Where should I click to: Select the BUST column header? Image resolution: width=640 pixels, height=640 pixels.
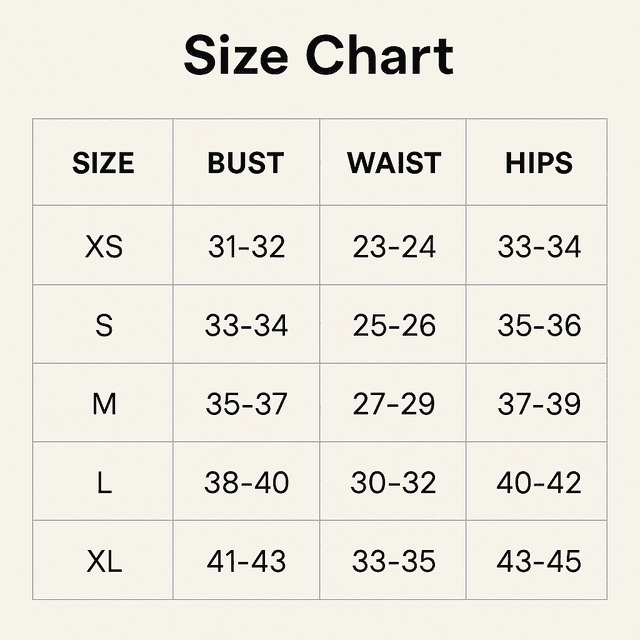[246, 163]
